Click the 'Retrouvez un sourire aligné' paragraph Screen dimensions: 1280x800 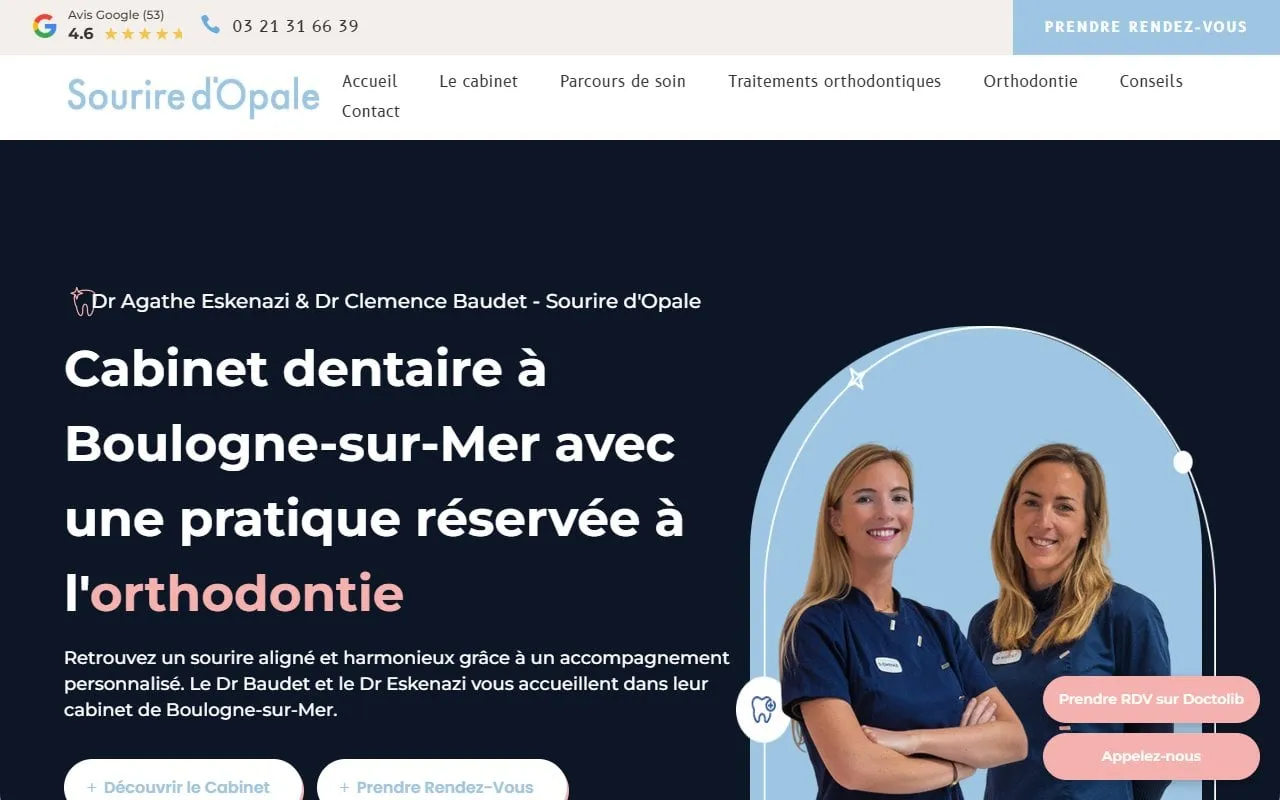coord(397,684)
